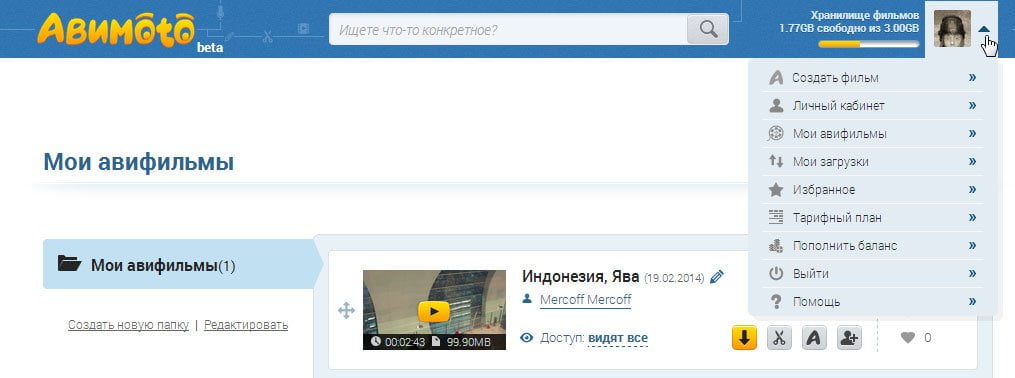Screen dimensions: 1015x378
Task: Click the open folder icon in sidebar
Action: click(69, 263)
